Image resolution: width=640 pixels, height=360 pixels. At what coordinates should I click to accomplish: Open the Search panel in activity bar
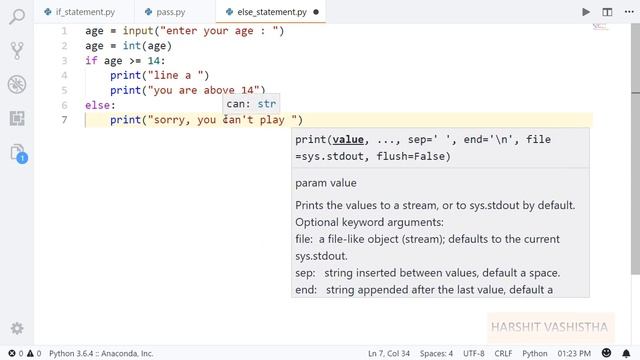[x=17, y=17]
